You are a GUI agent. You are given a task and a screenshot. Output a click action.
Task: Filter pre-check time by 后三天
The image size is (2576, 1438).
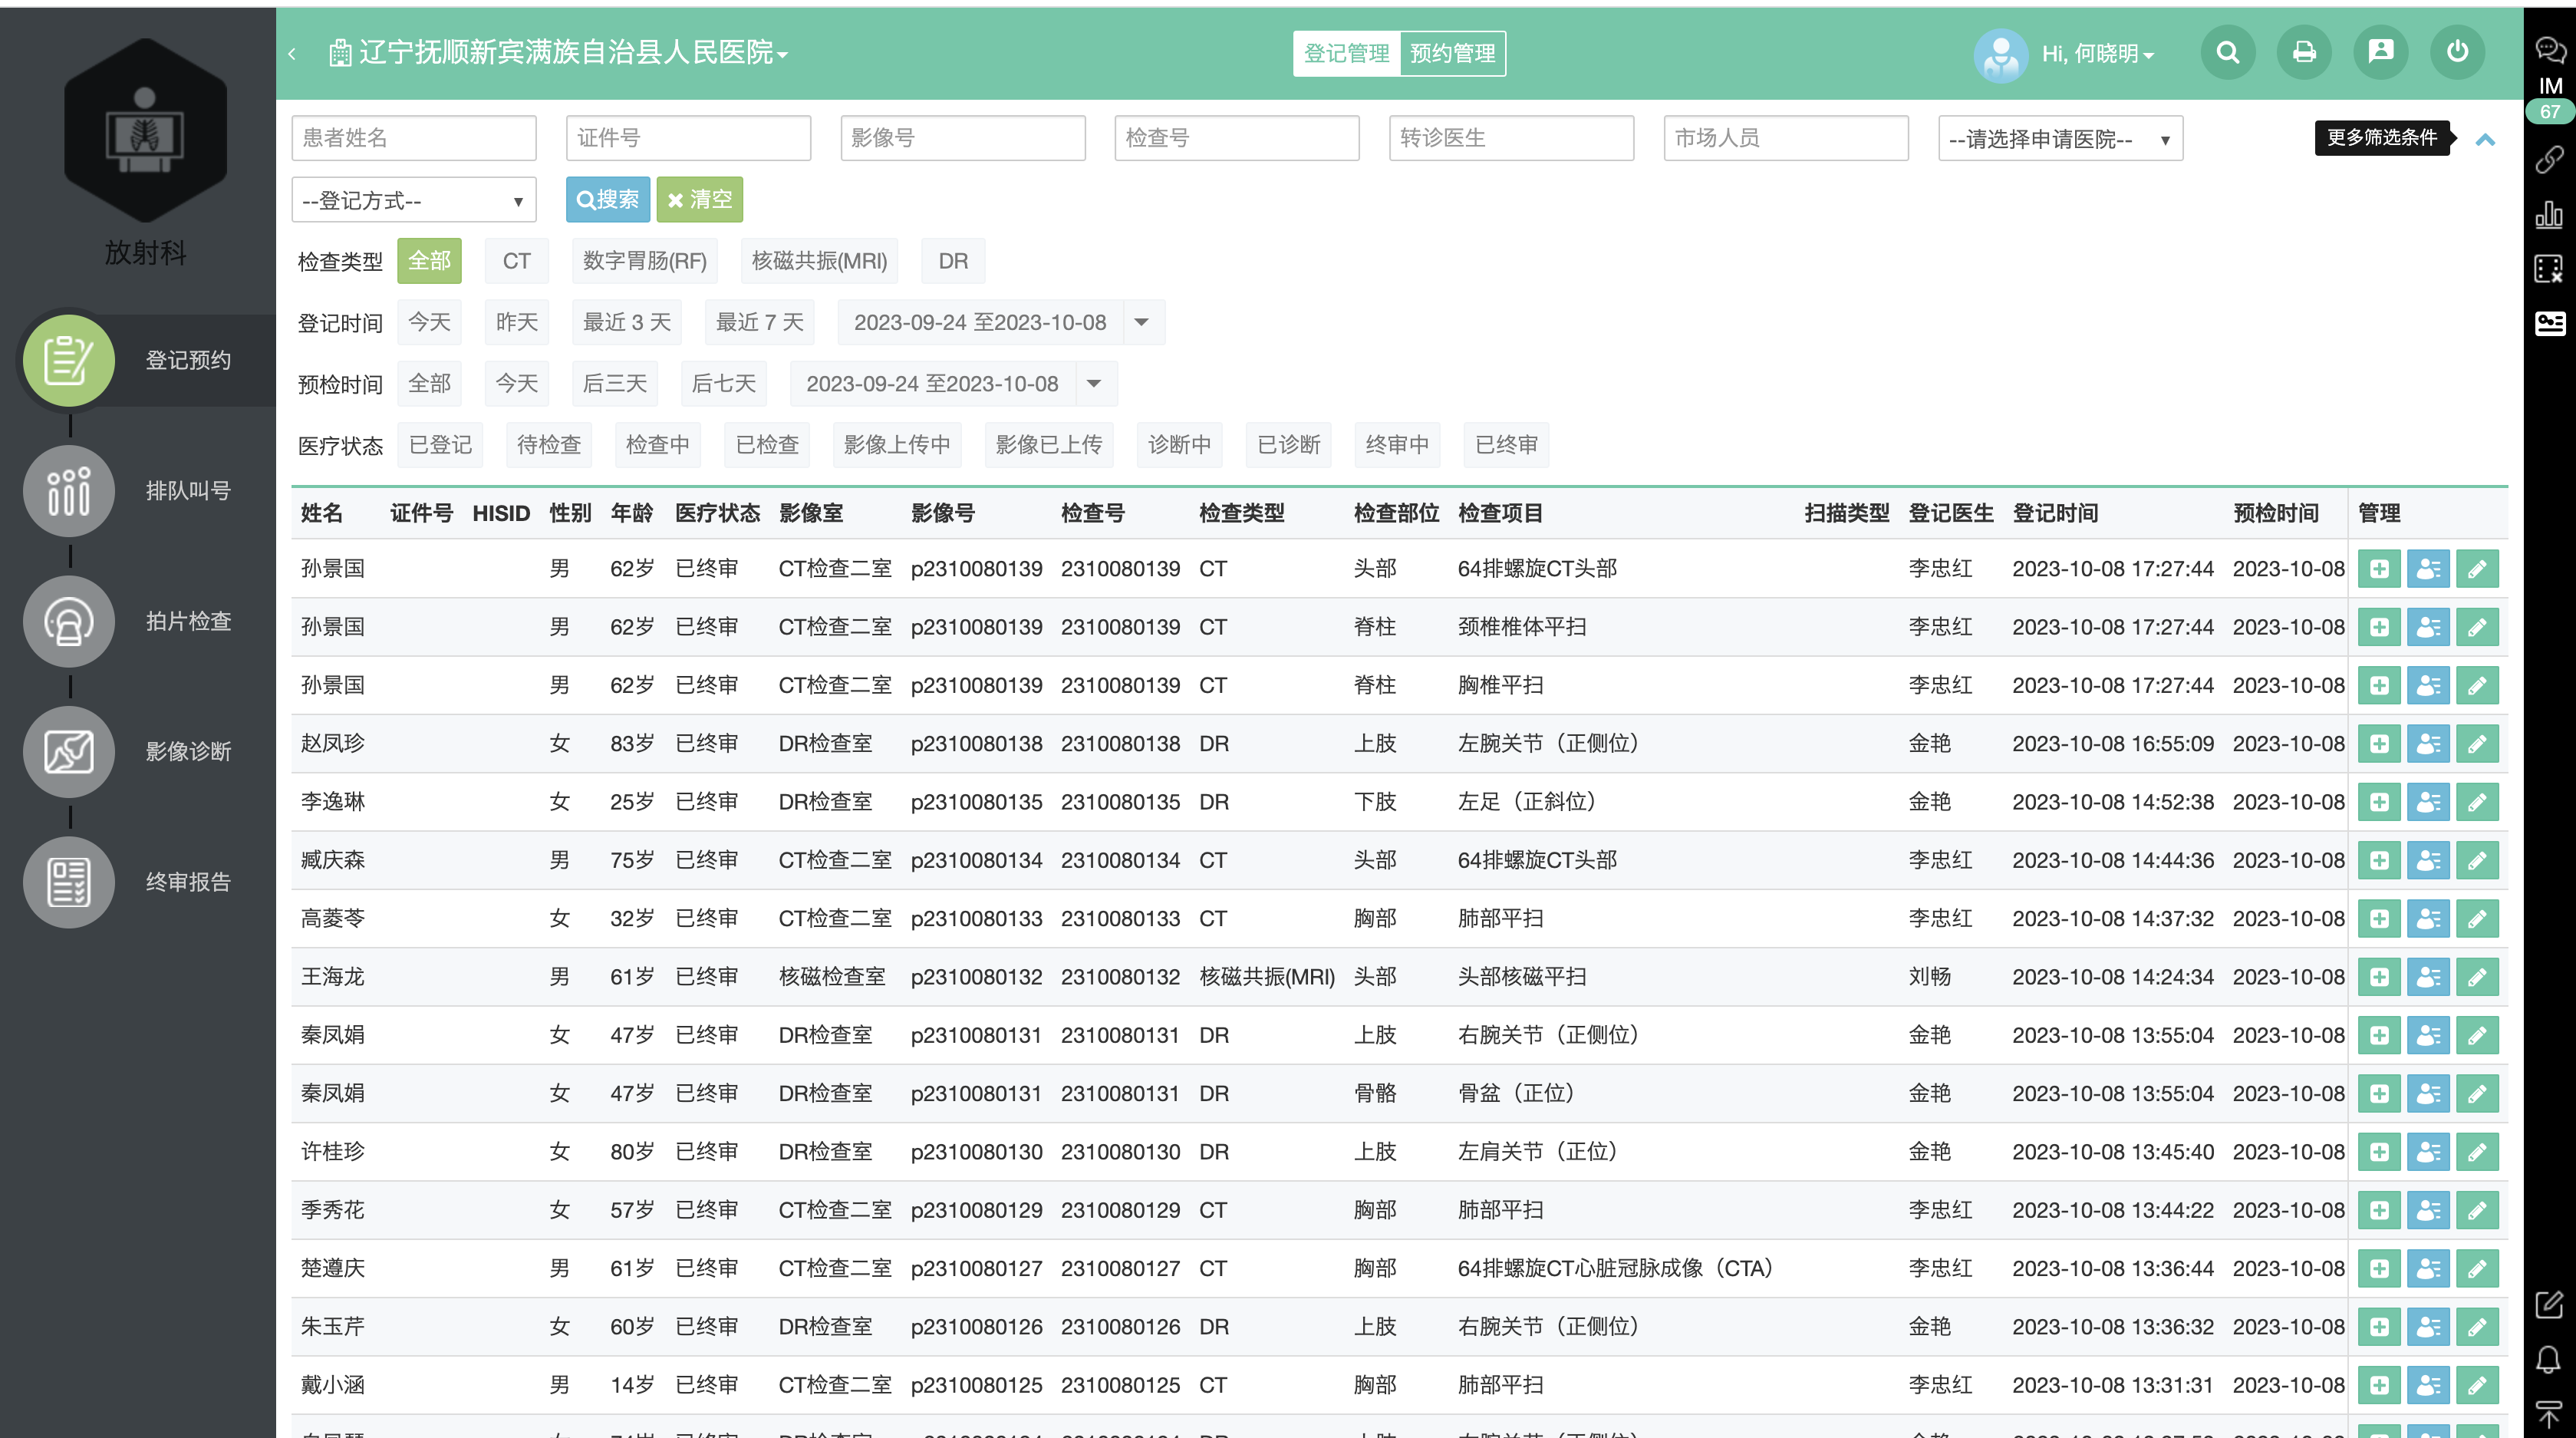coord(614,384)
